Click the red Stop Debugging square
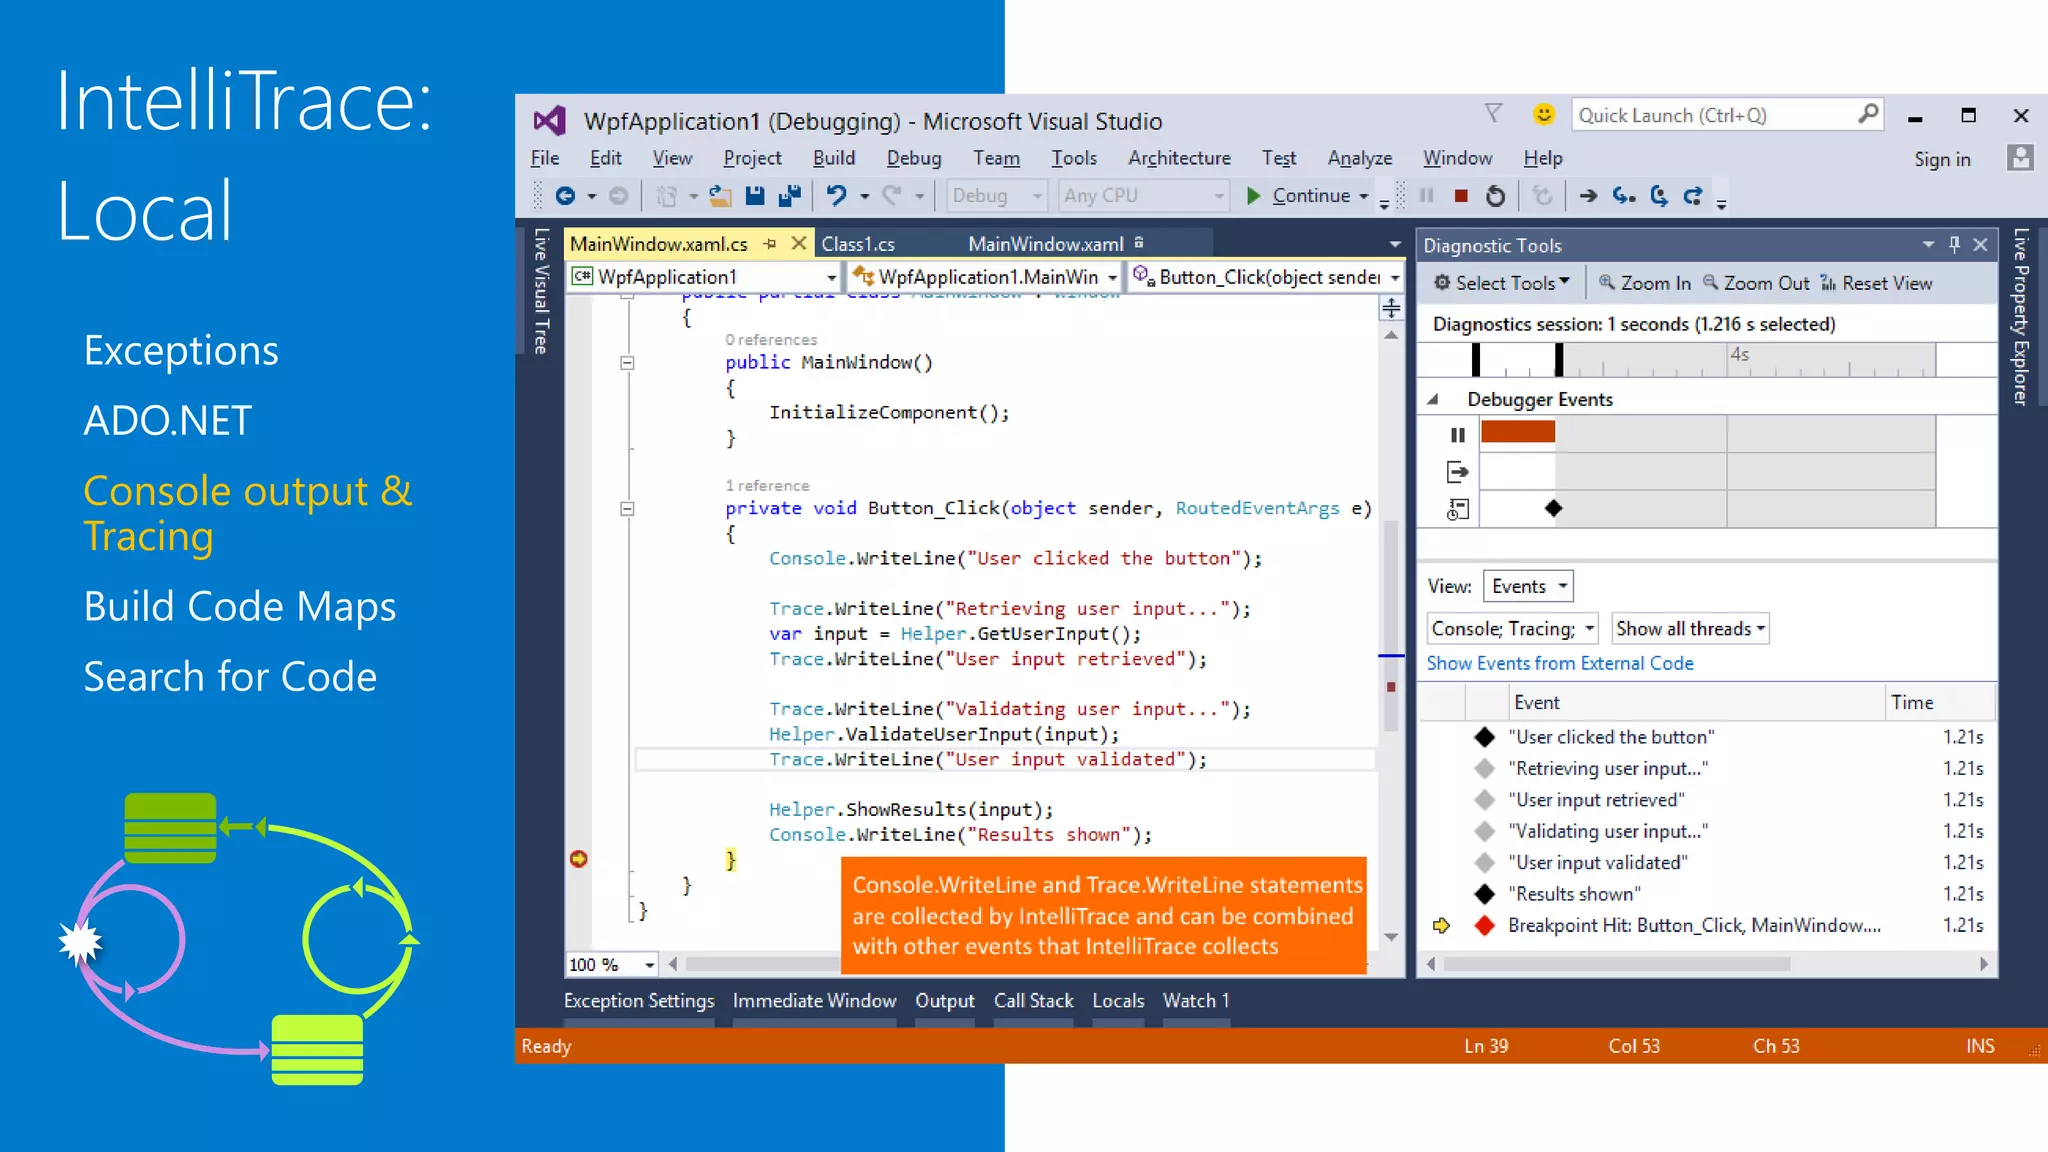Image resolution: width=2048 pixels, height=1152 pixels. 1461,196
